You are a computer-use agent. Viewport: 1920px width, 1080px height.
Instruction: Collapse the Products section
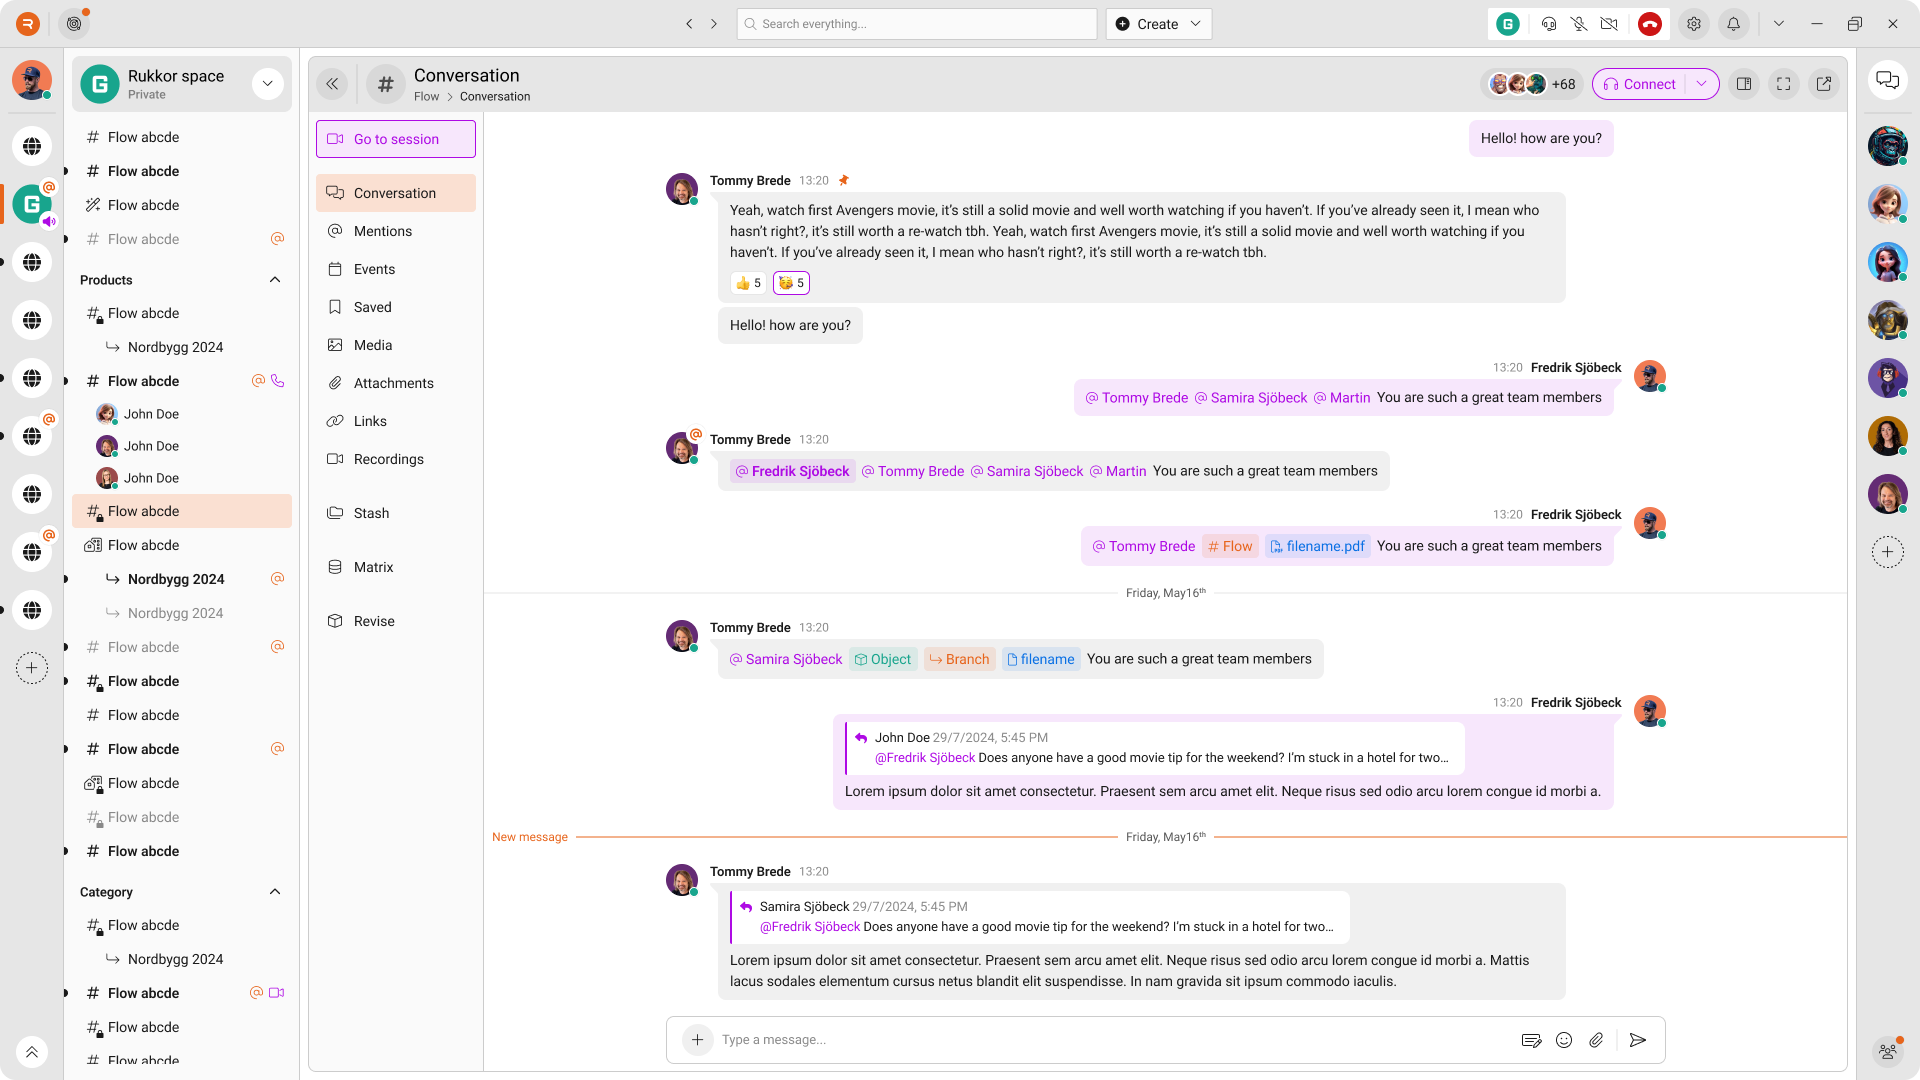pos(275,280)
